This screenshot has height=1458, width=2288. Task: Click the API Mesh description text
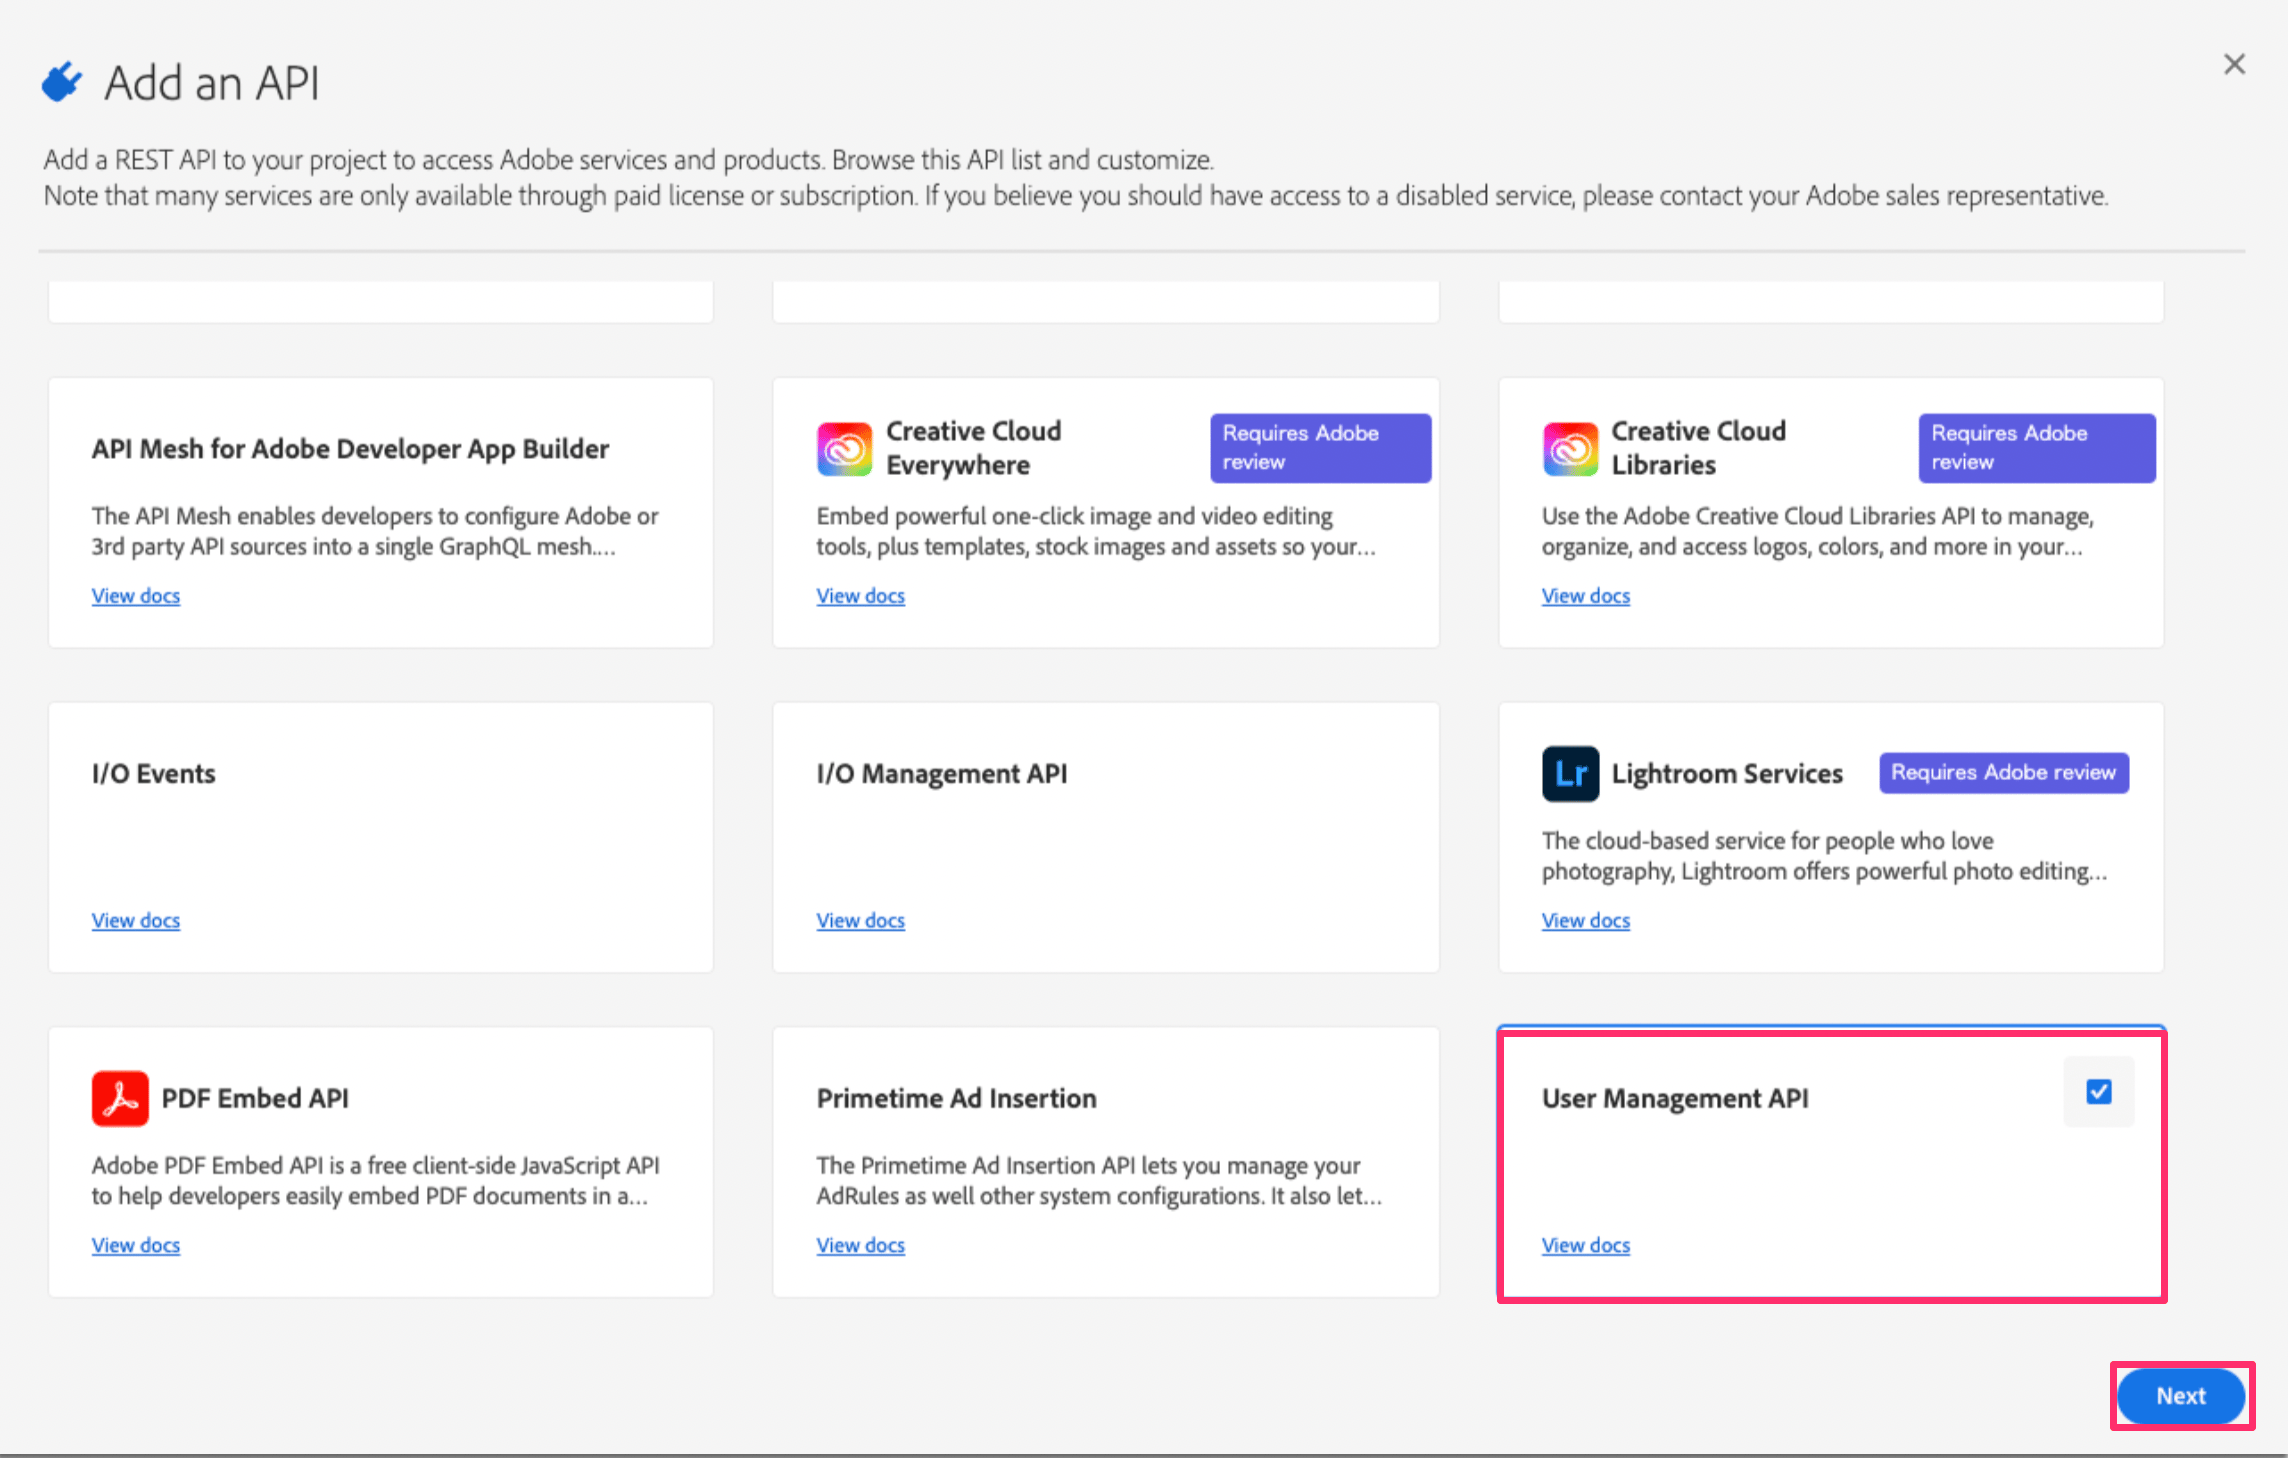(x=375, y=531)
